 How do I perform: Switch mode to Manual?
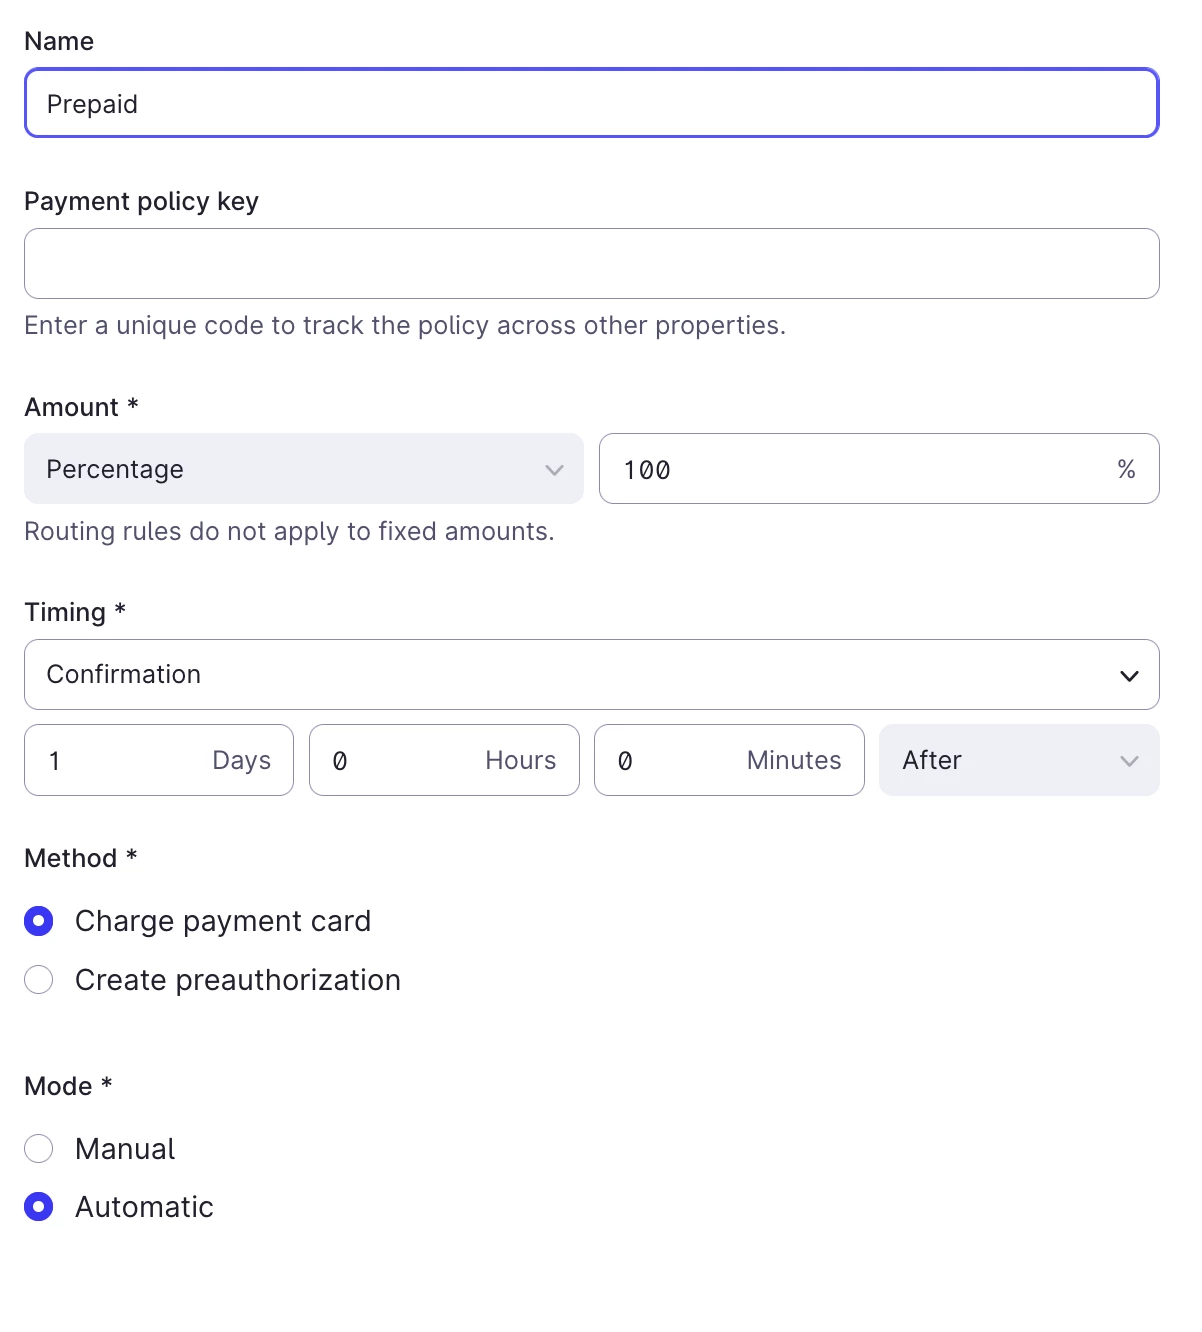click(x=39, y=1149)
